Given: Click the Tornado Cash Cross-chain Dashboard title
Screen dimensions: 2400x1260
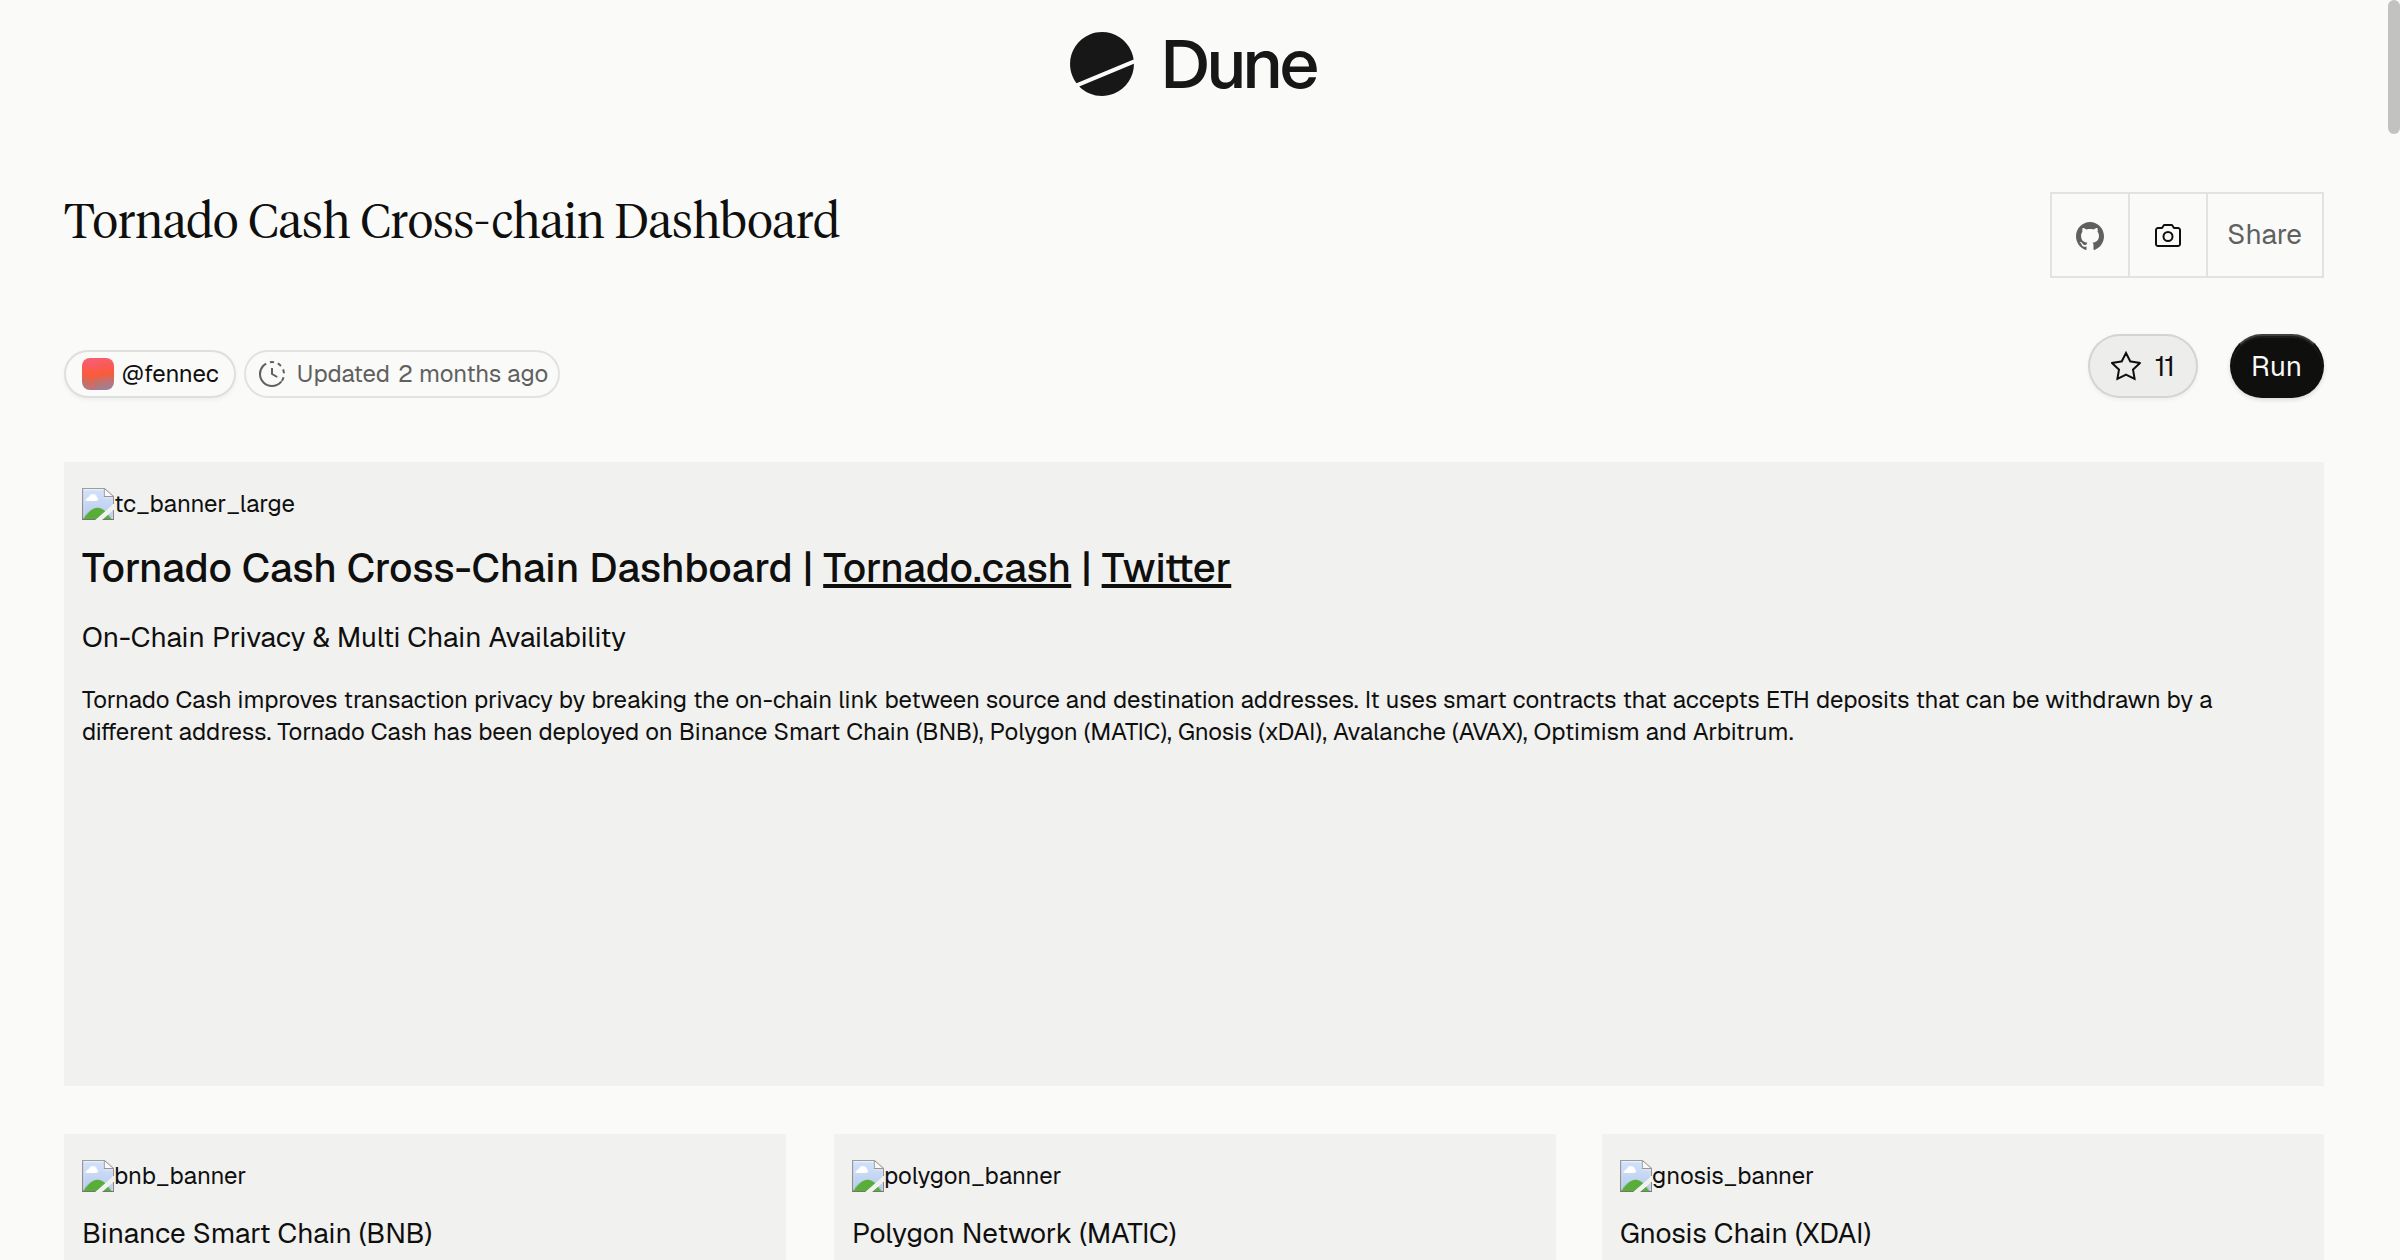Looking at the screenshot, I should click(452, 221).
